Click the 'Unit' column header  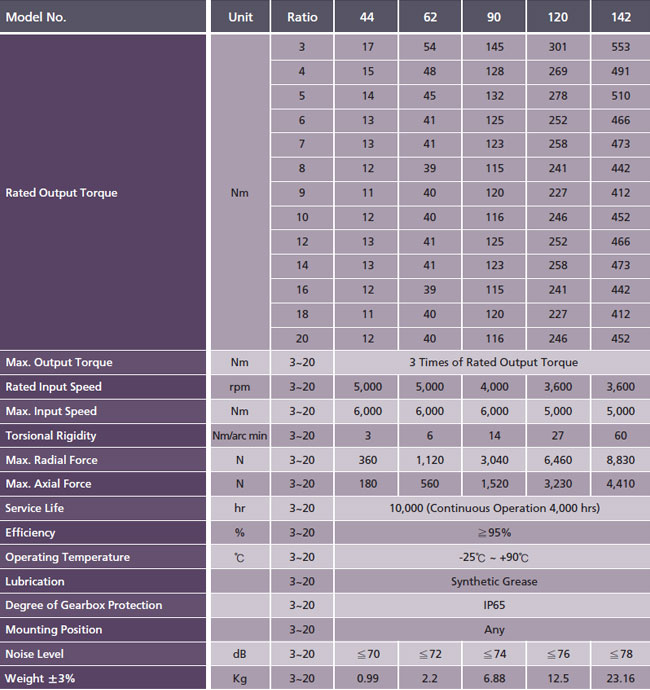point(240,16)
